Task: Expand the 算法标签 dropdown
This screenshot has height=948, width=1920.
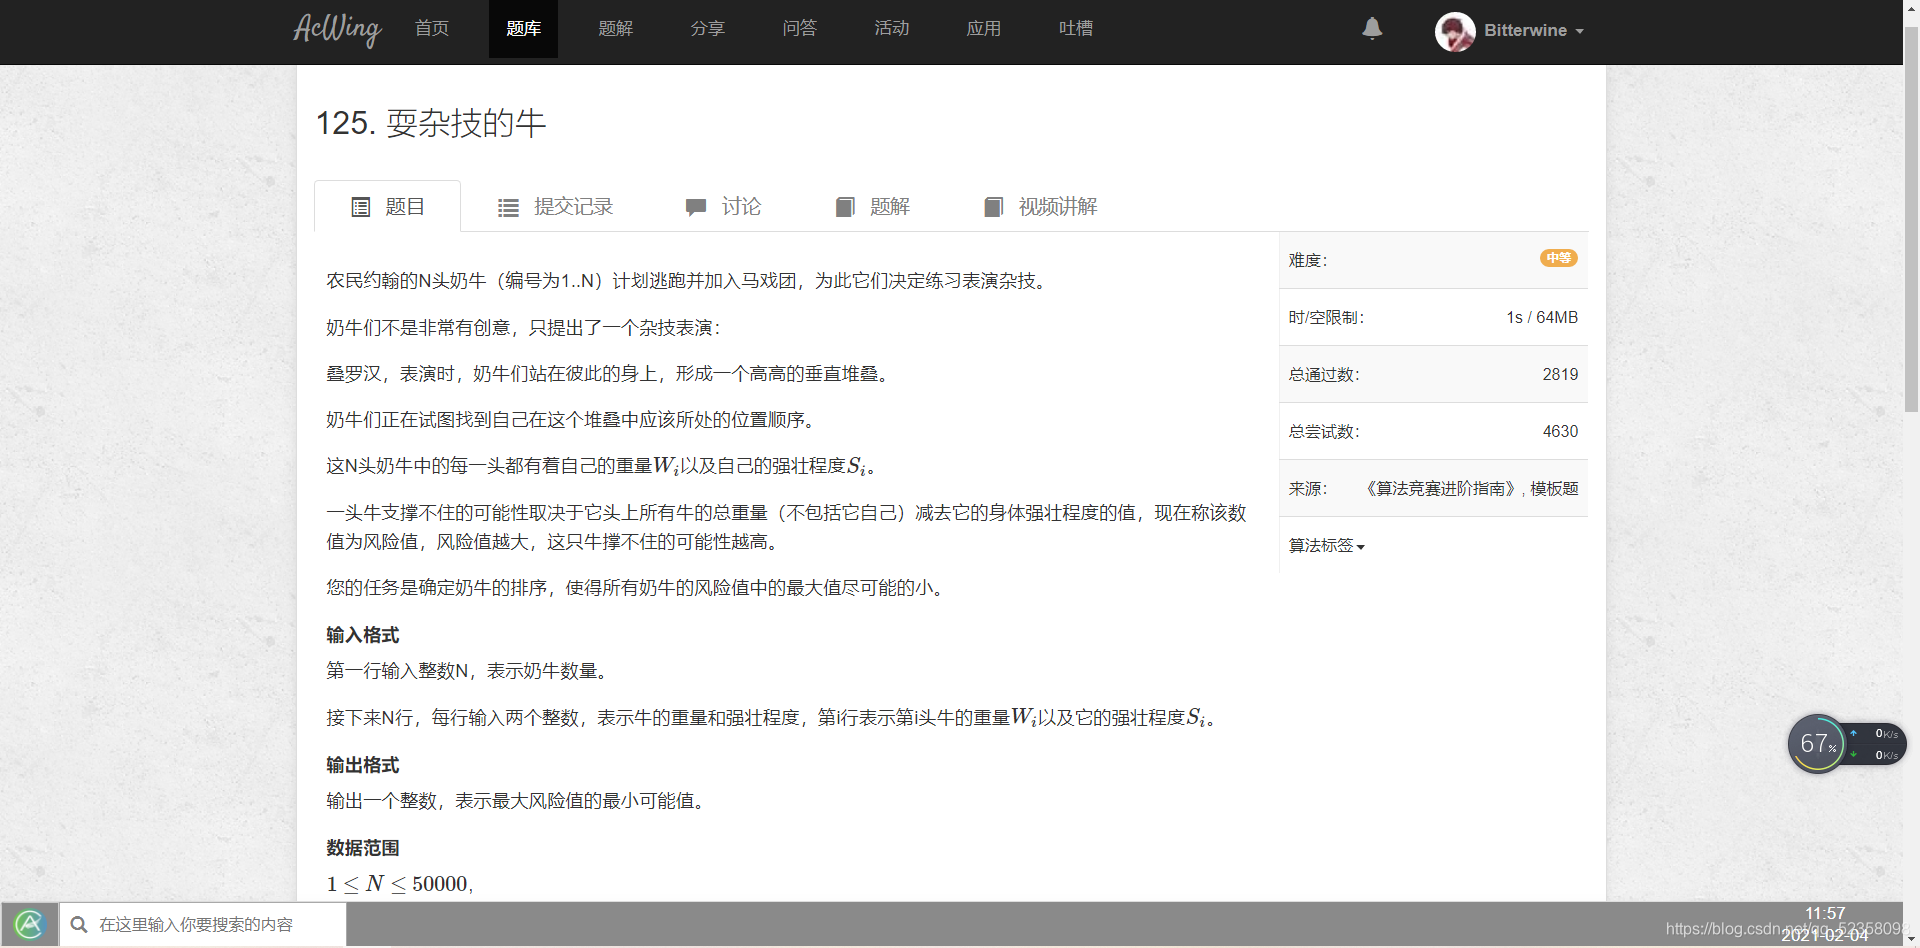Action: tap(1326, 545)
